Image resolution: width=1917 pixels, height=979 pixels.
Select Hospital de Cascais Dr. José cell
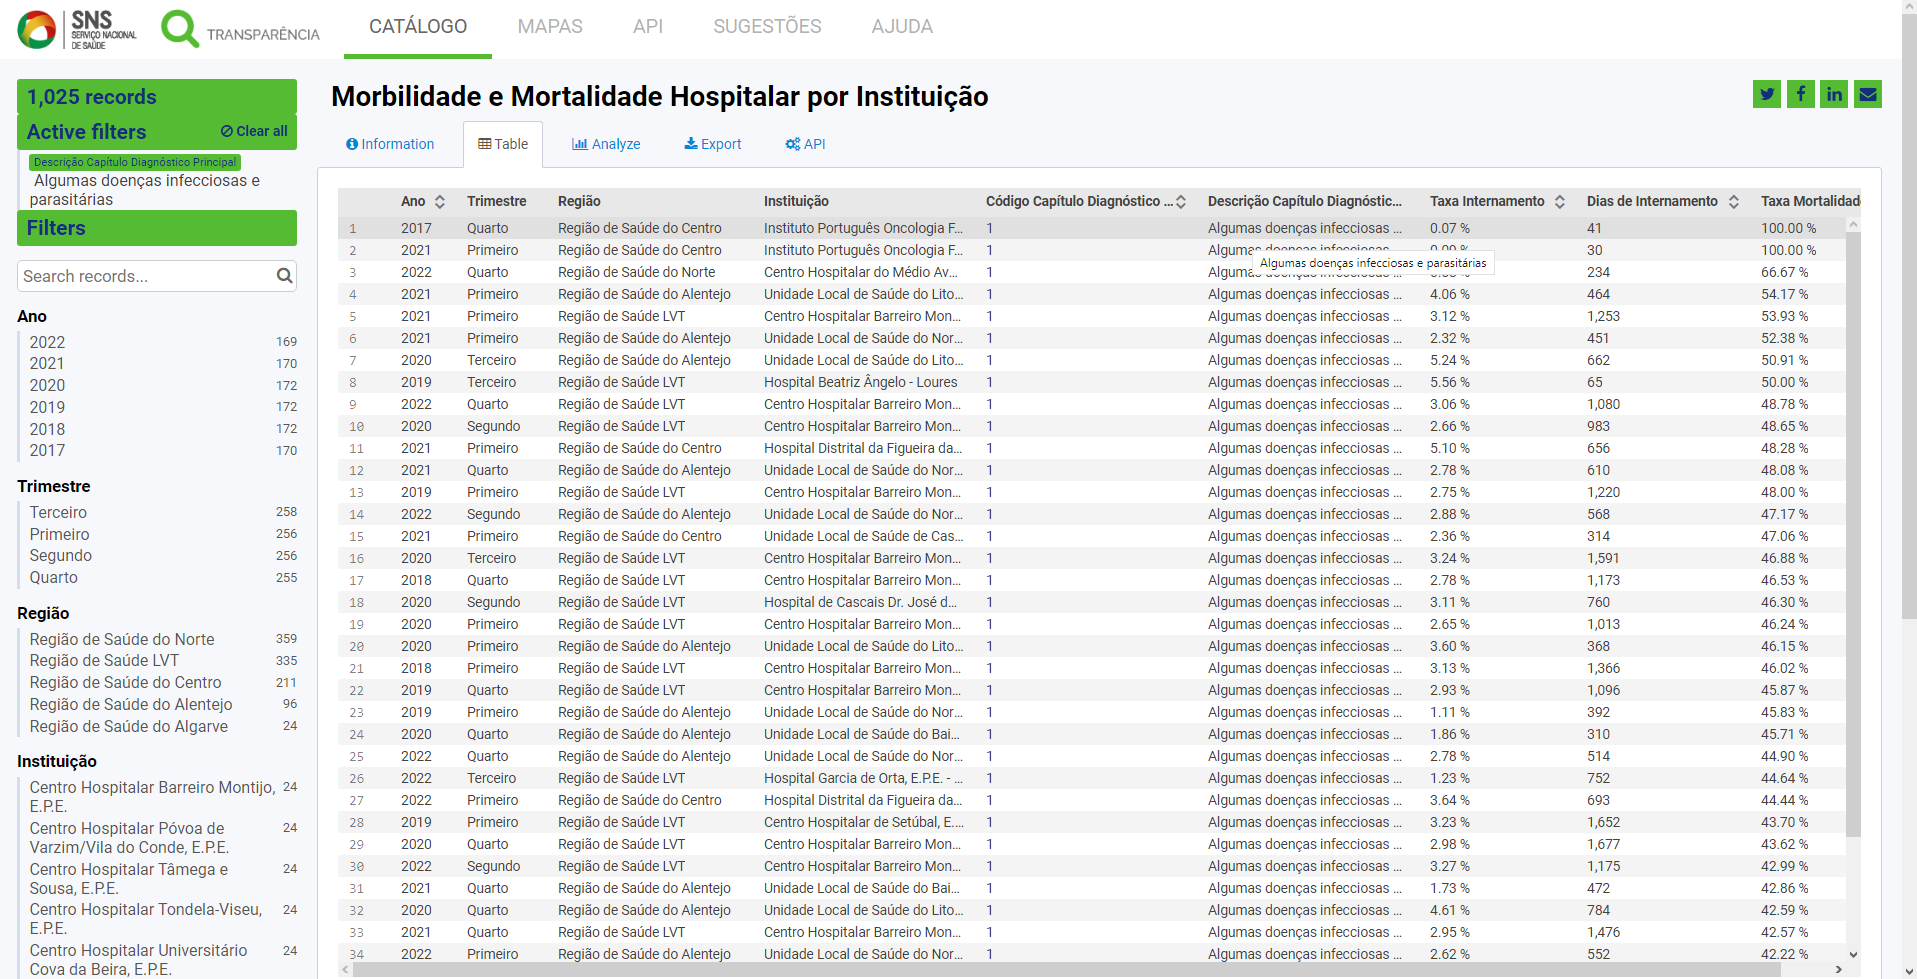point(860,602)
